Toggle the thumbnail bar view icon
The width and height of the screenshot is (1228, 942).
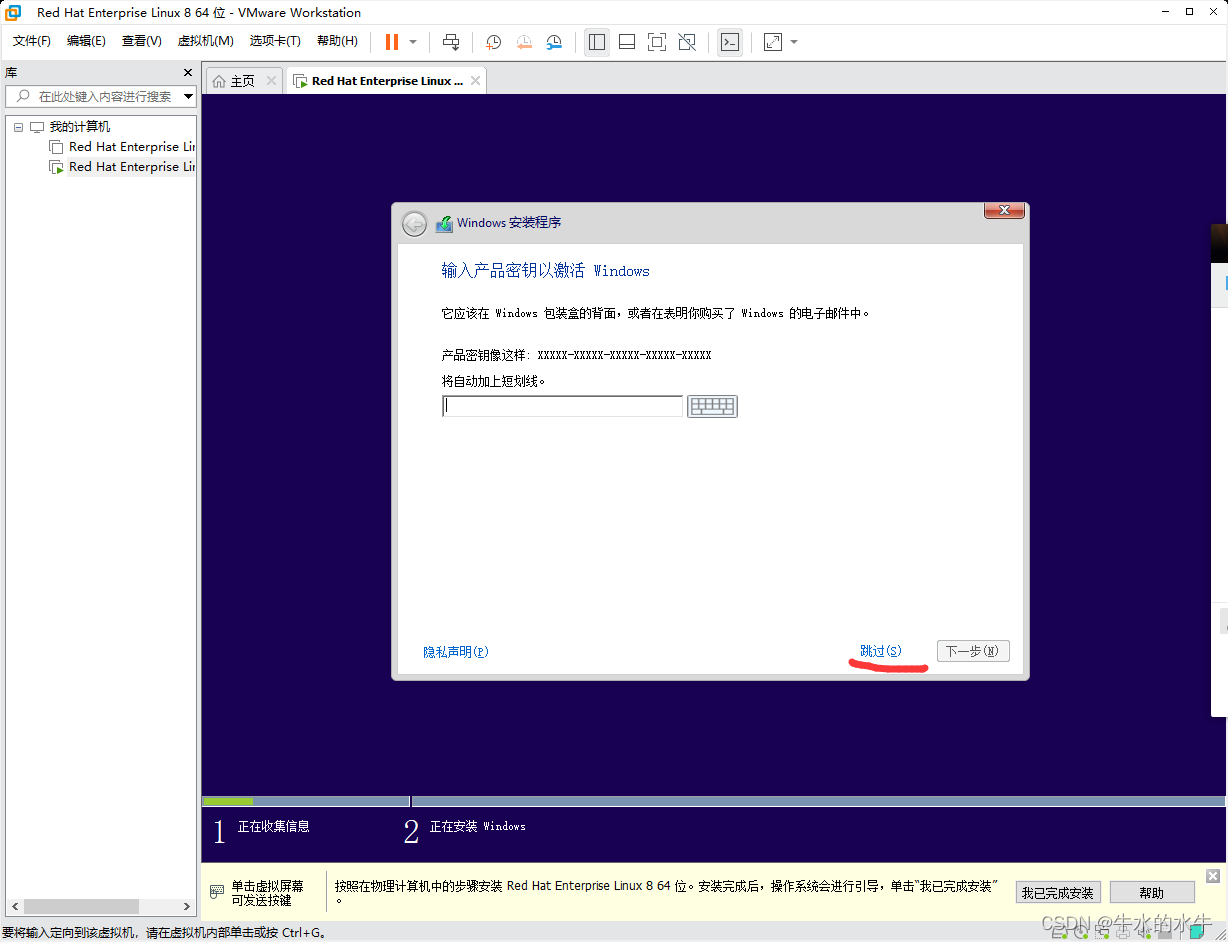627,42
